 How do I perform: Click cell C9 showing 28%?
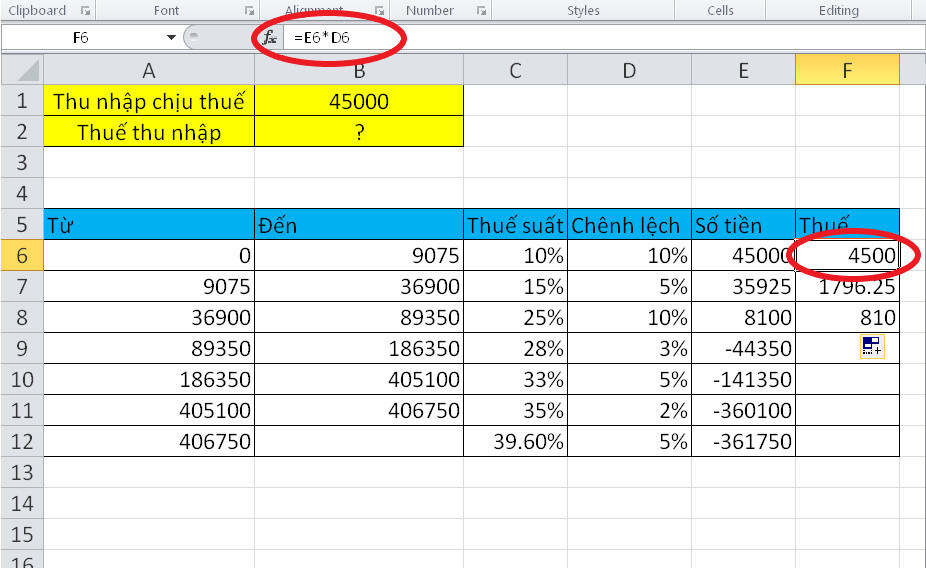(x=516, y=348)
